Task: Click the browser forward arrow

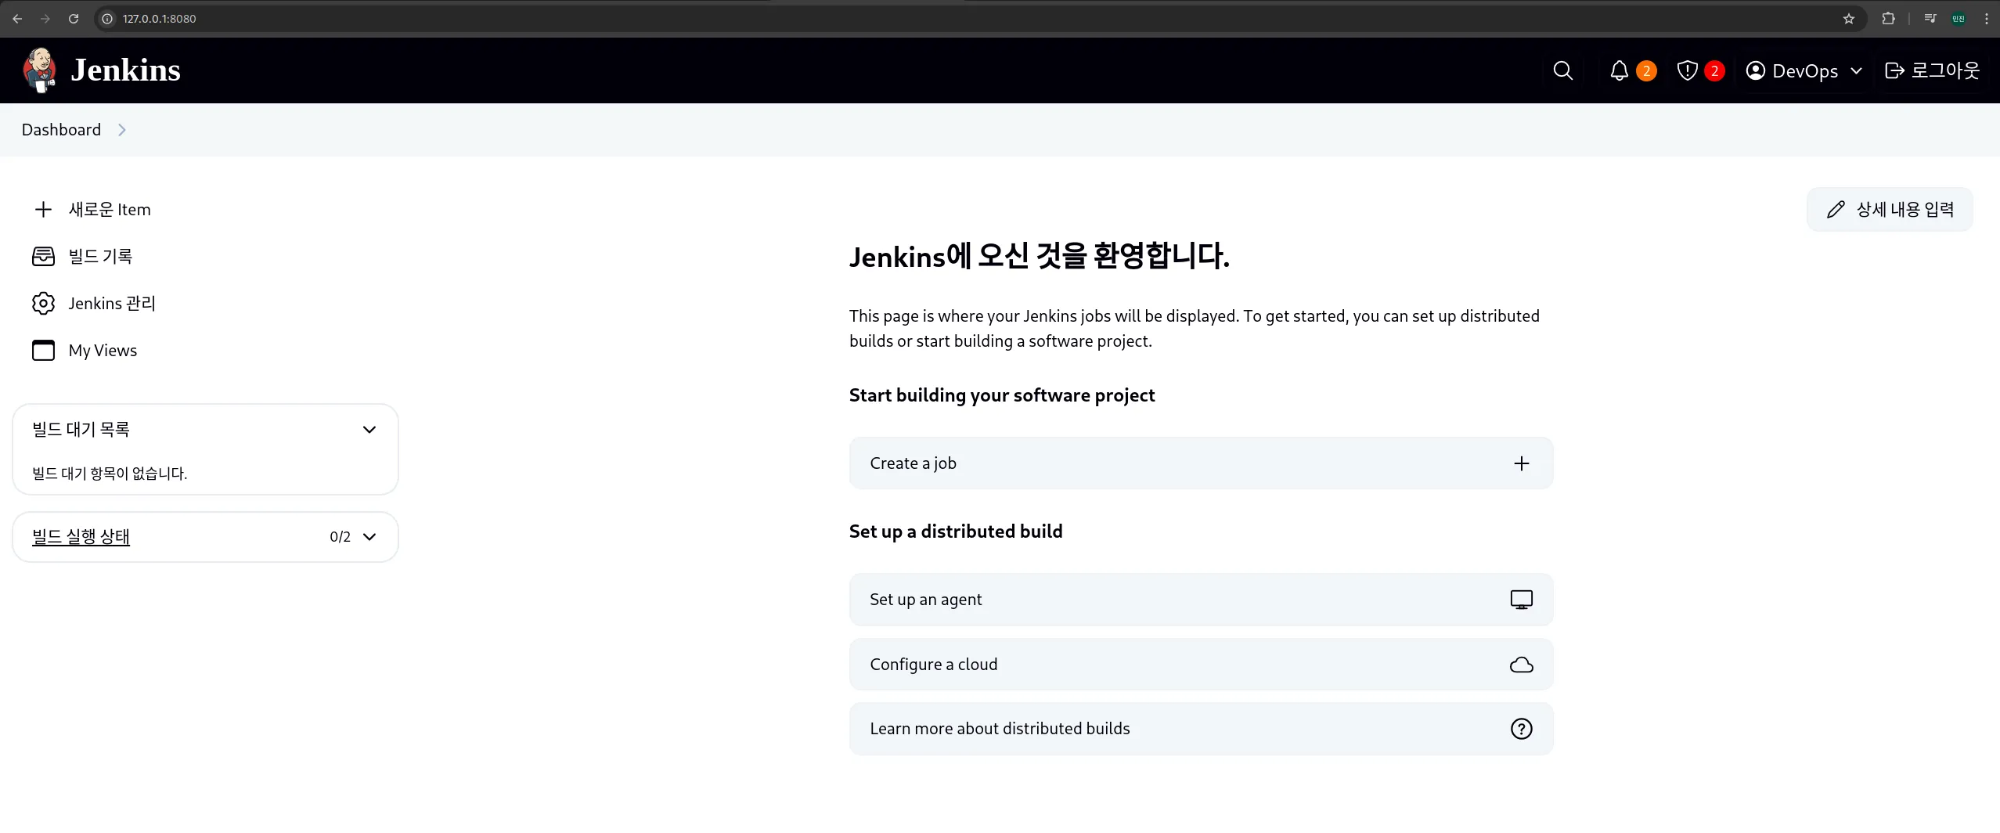Action: coord(45,18)
